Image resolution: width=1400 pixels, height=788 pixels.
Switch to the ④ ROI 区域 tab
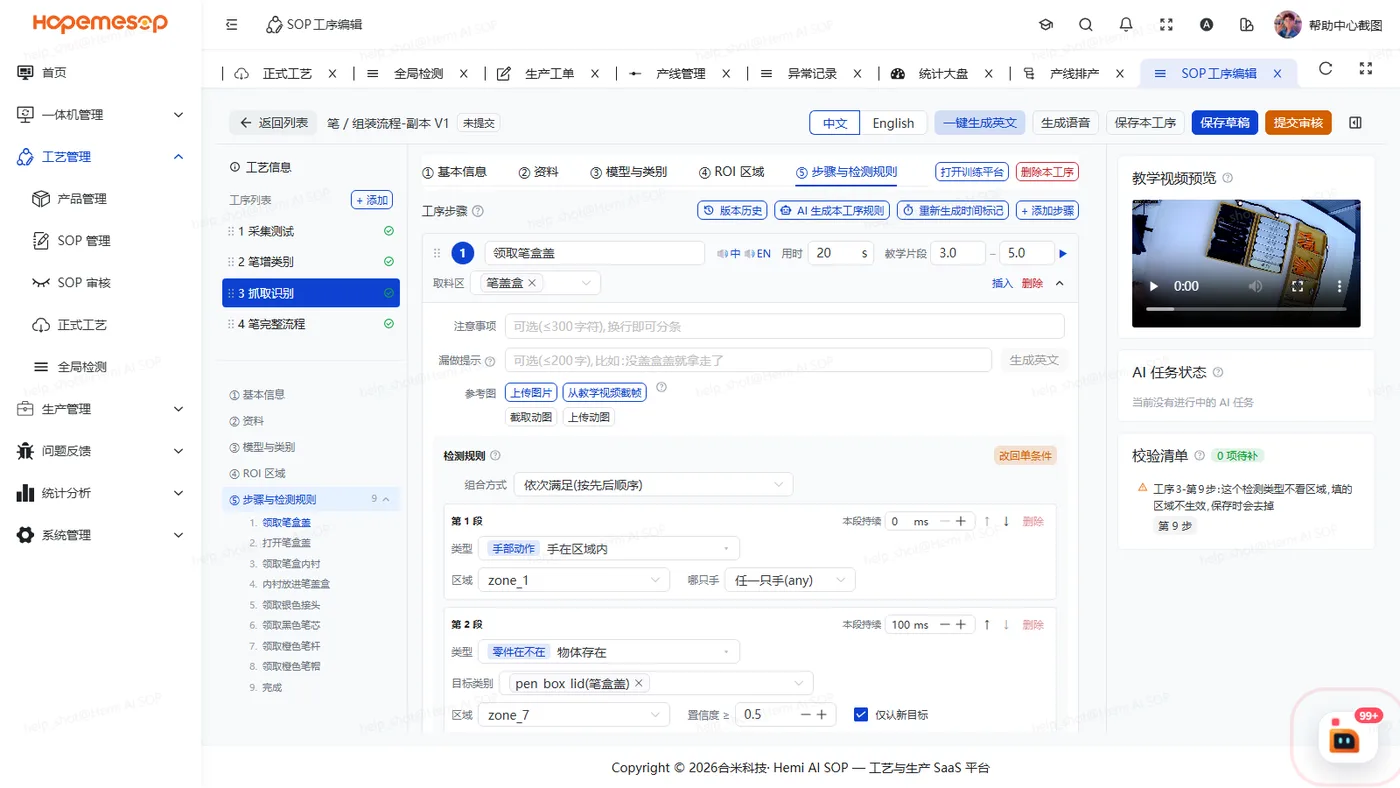732,172
